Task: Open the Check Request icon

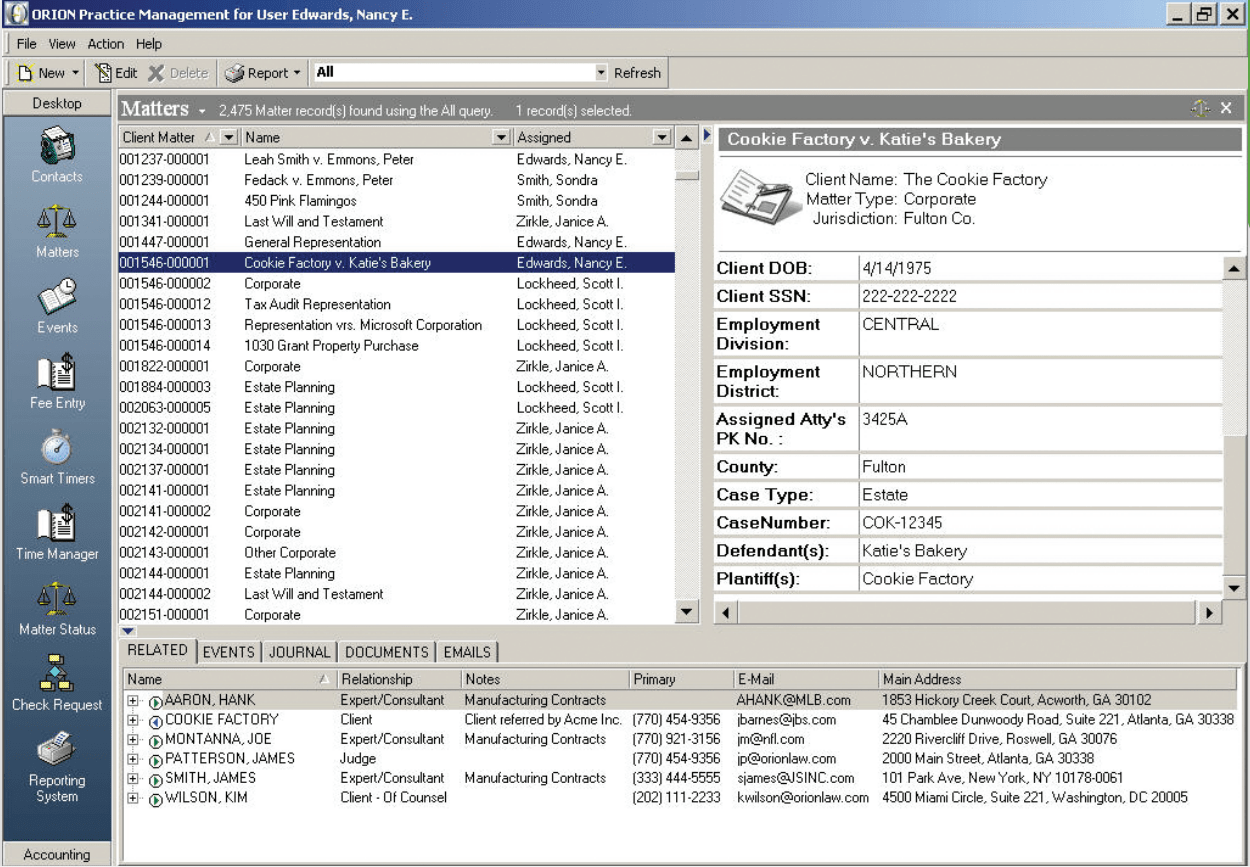Action: 57,674
